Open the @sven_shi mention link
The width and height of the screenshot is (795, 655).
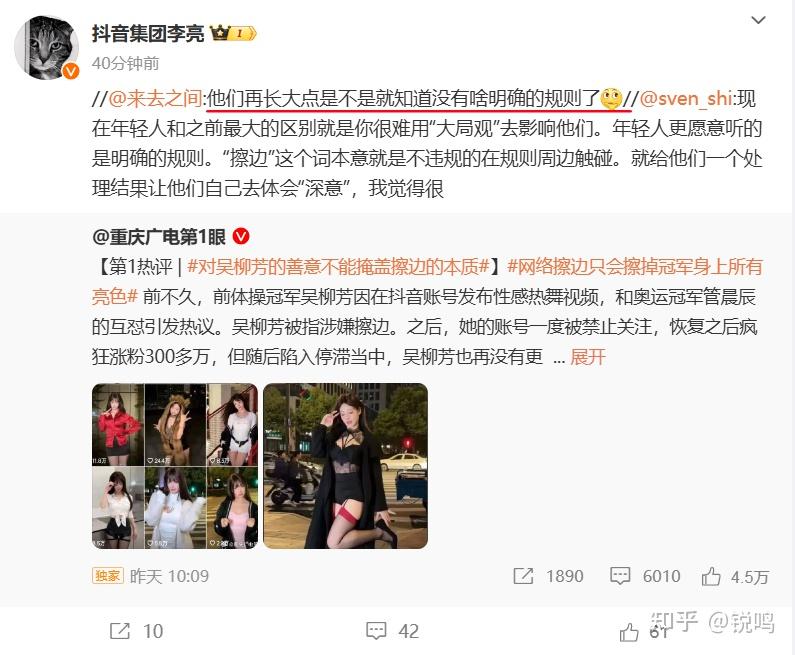click(x=685, y=98)
